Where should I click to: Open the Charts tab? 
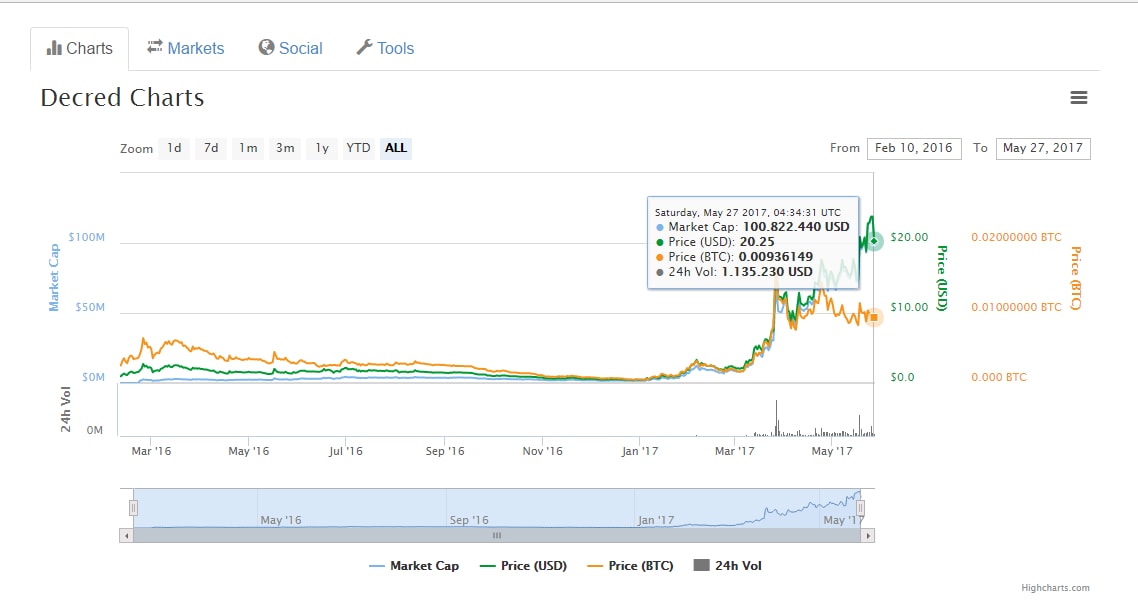tap(80, 49)
